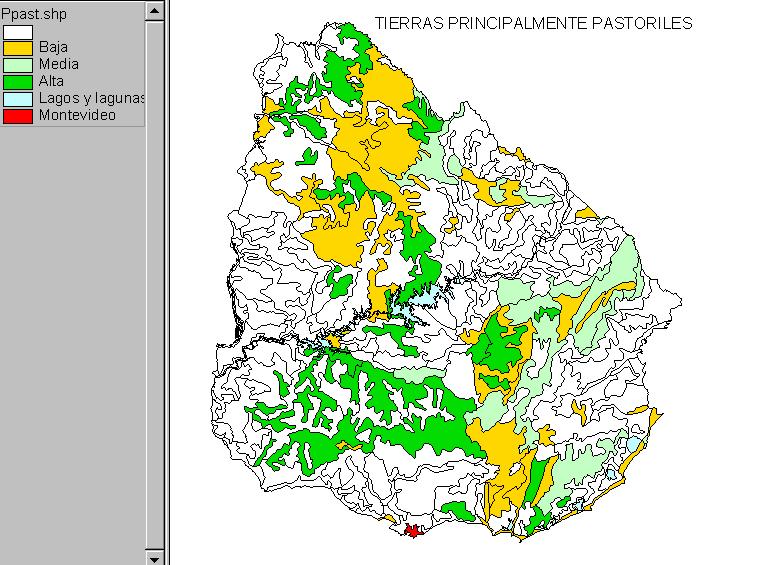Click the map title Tierras Principalmente Pastoriles
Image resolution: width=781 pixels, height=565 pixels.
point(533,23)
